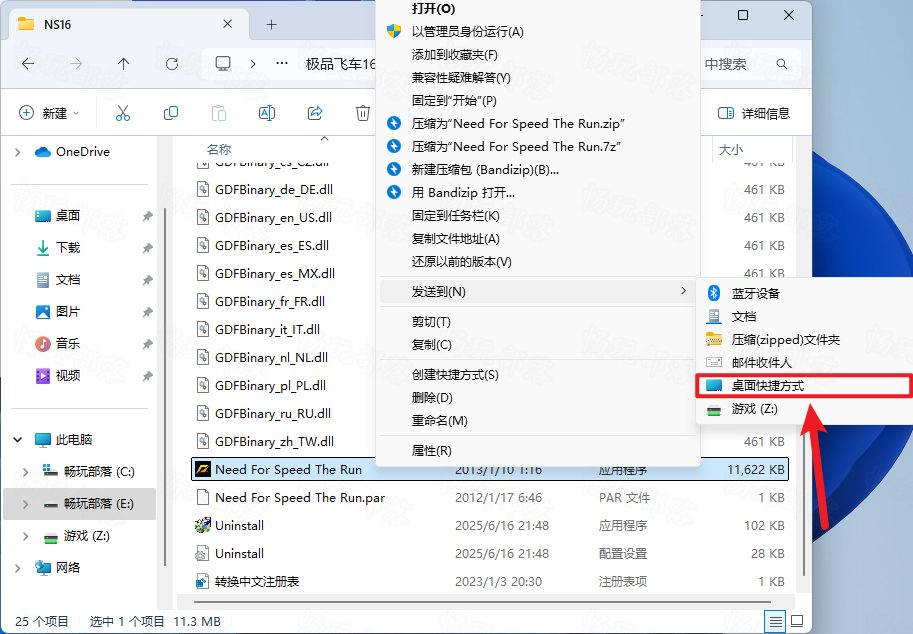Select file GDFBinary_ru_RU.dll

pyautogui.click(x=273, y=413)
